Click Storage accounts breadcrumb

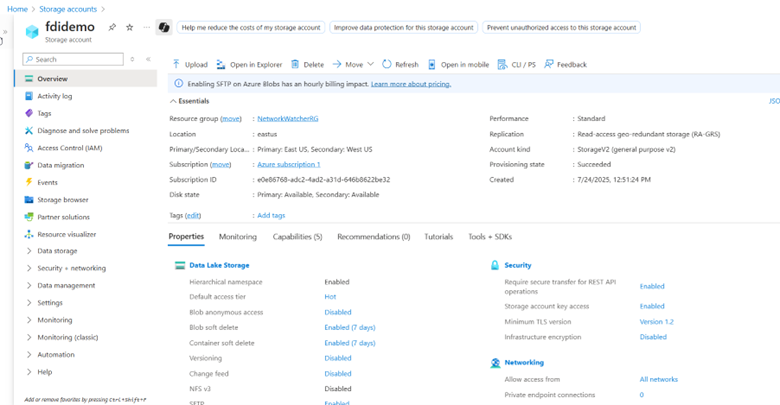[x=68, y=9]
